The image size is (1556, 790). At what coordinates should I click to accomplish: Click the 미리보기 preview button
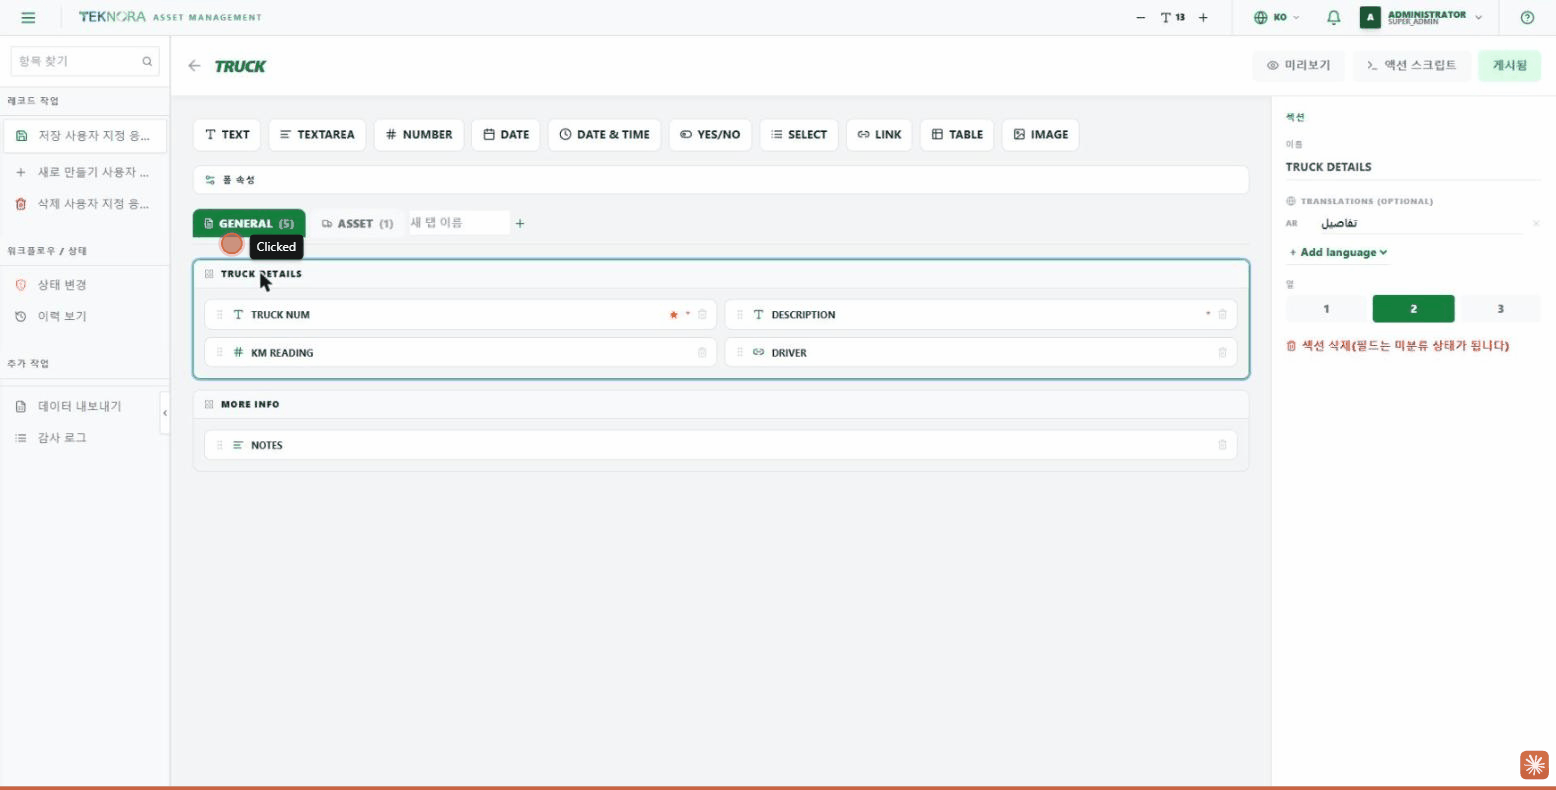click(1298, 65)
